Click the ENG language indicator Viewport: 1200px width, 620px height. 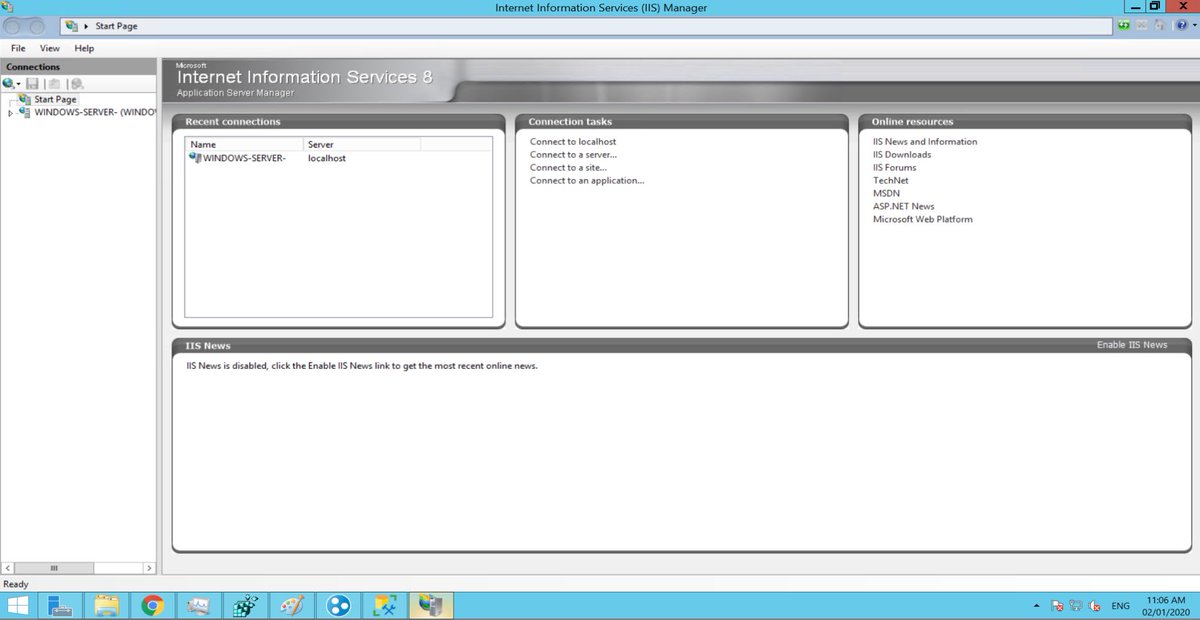[1121, 606]
